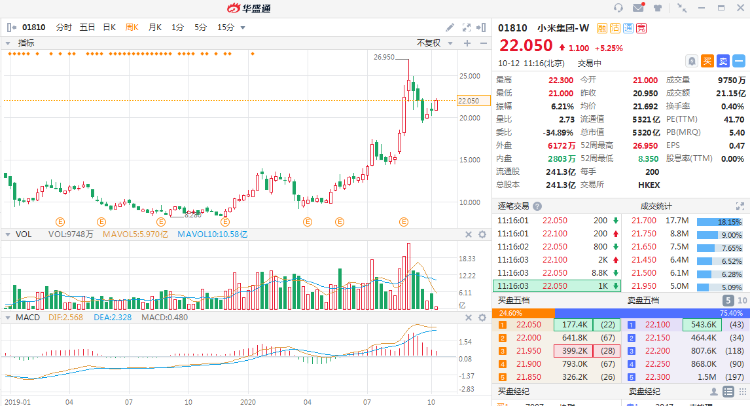Switch to 五日 five-day tab

pyautogui.click(x=87, y=27)
